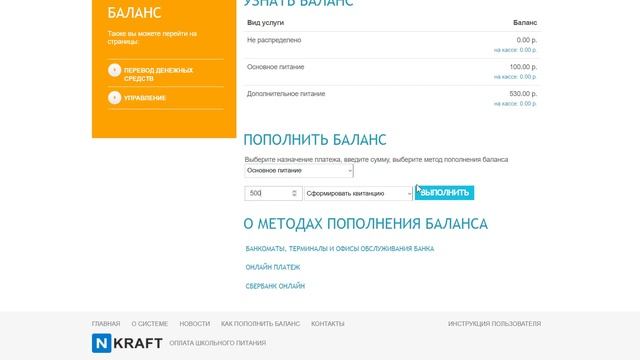Image resolution: width=640 pixels, height=360 pixels.
Task: Open the СБЕРБАНК ОНЛАЙН link
Action: click(x=275, y=286)
